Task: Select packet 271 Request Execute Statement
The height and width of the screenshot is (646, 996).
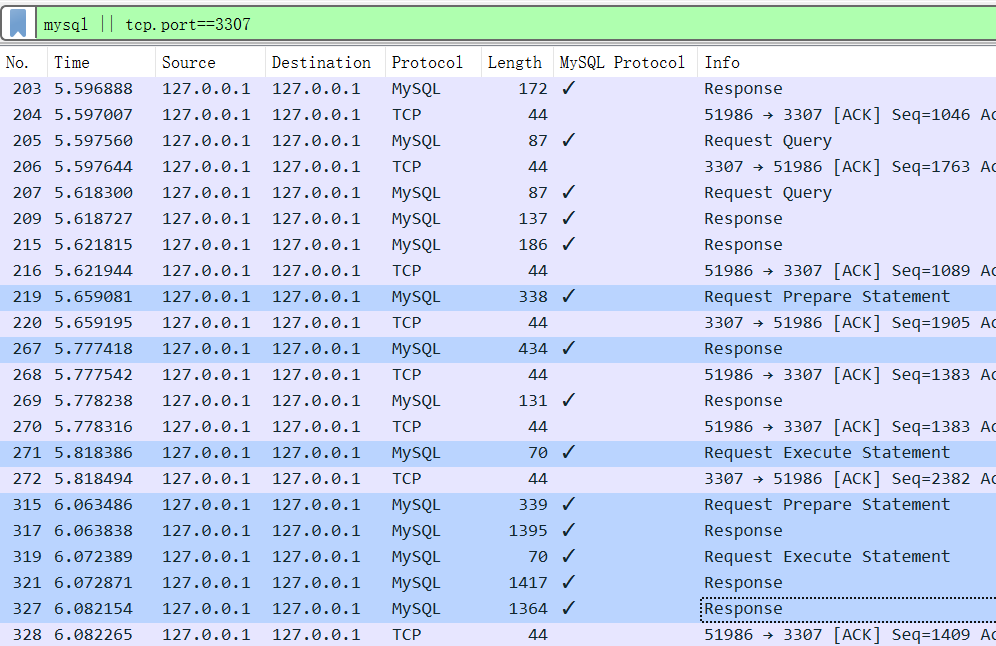Action: 826,453
